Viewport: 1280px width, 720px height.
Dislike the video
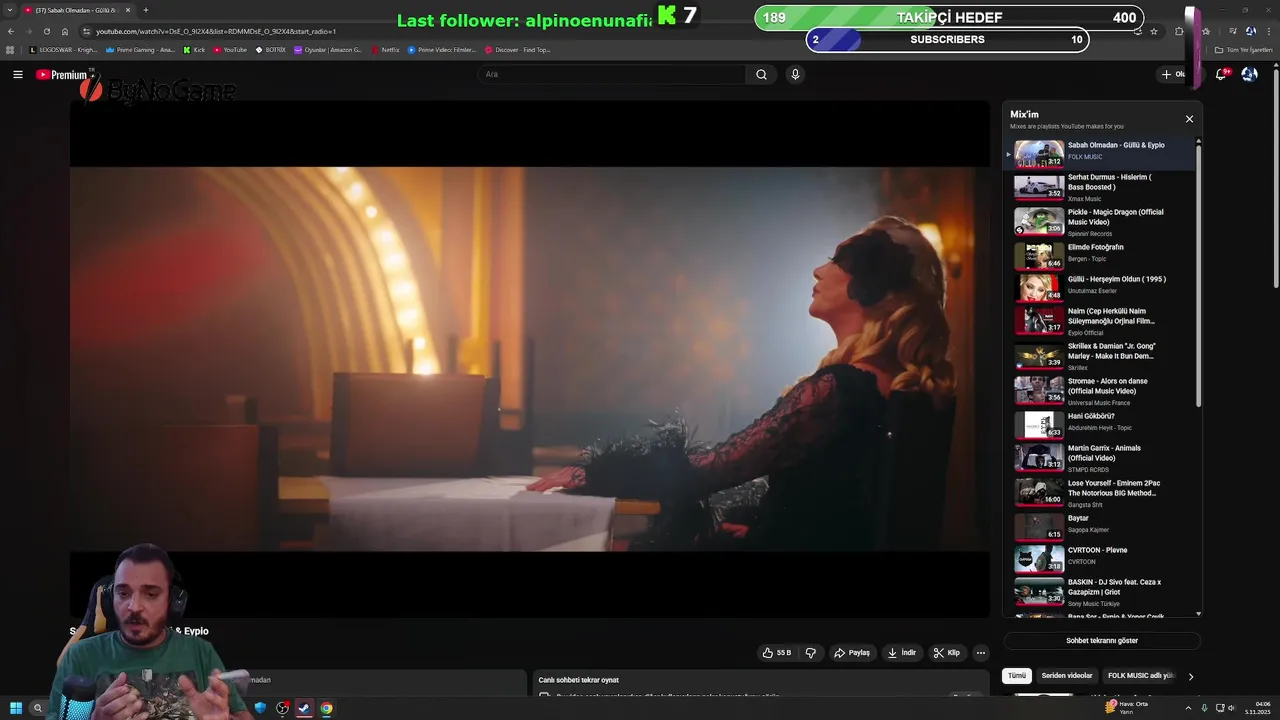pyautogui.click(x=811, y=653)
